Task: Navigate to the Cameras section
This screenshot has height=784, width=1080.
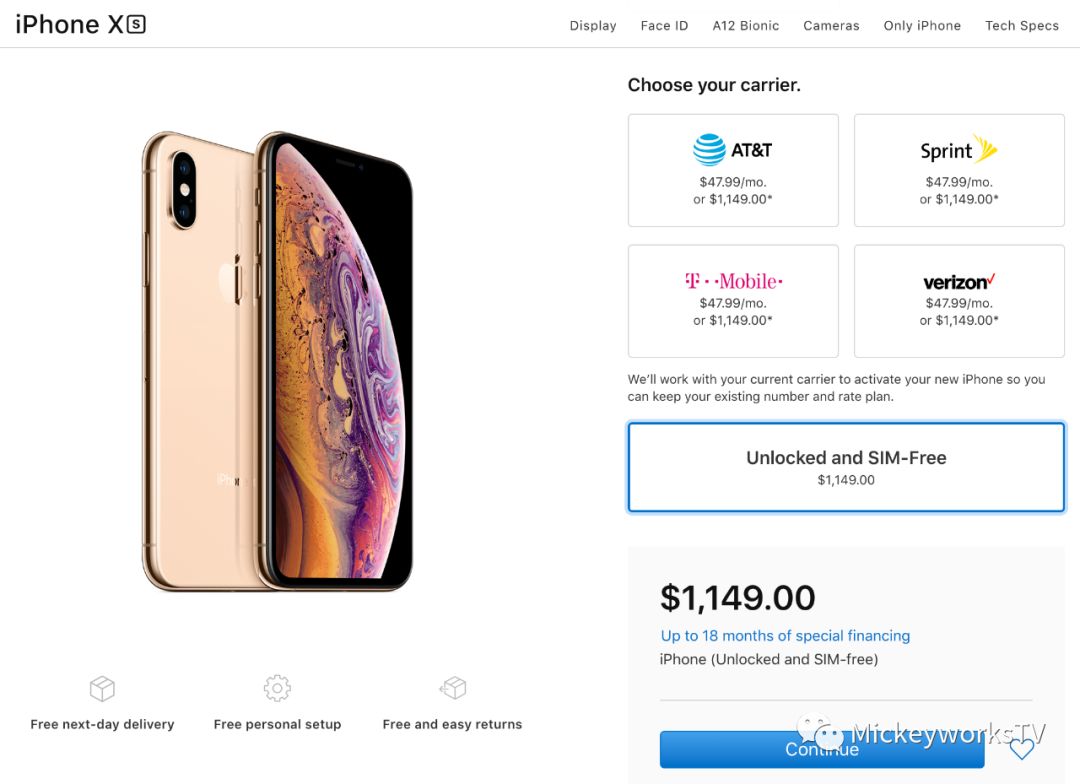Action: click(x=831, y=25)
